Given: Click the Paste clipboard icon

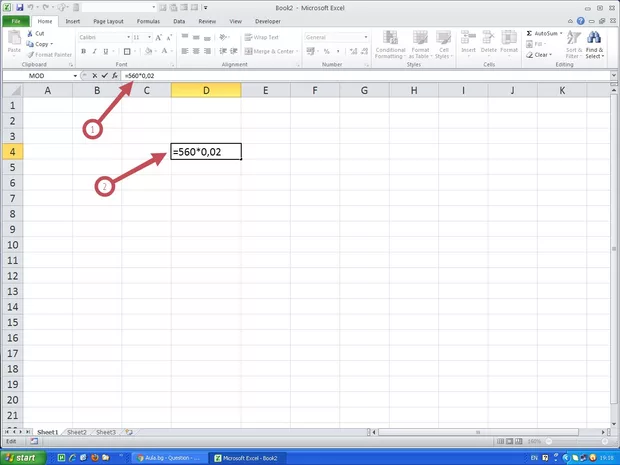Looking at the screenshot, I should [x=14, y=38].
